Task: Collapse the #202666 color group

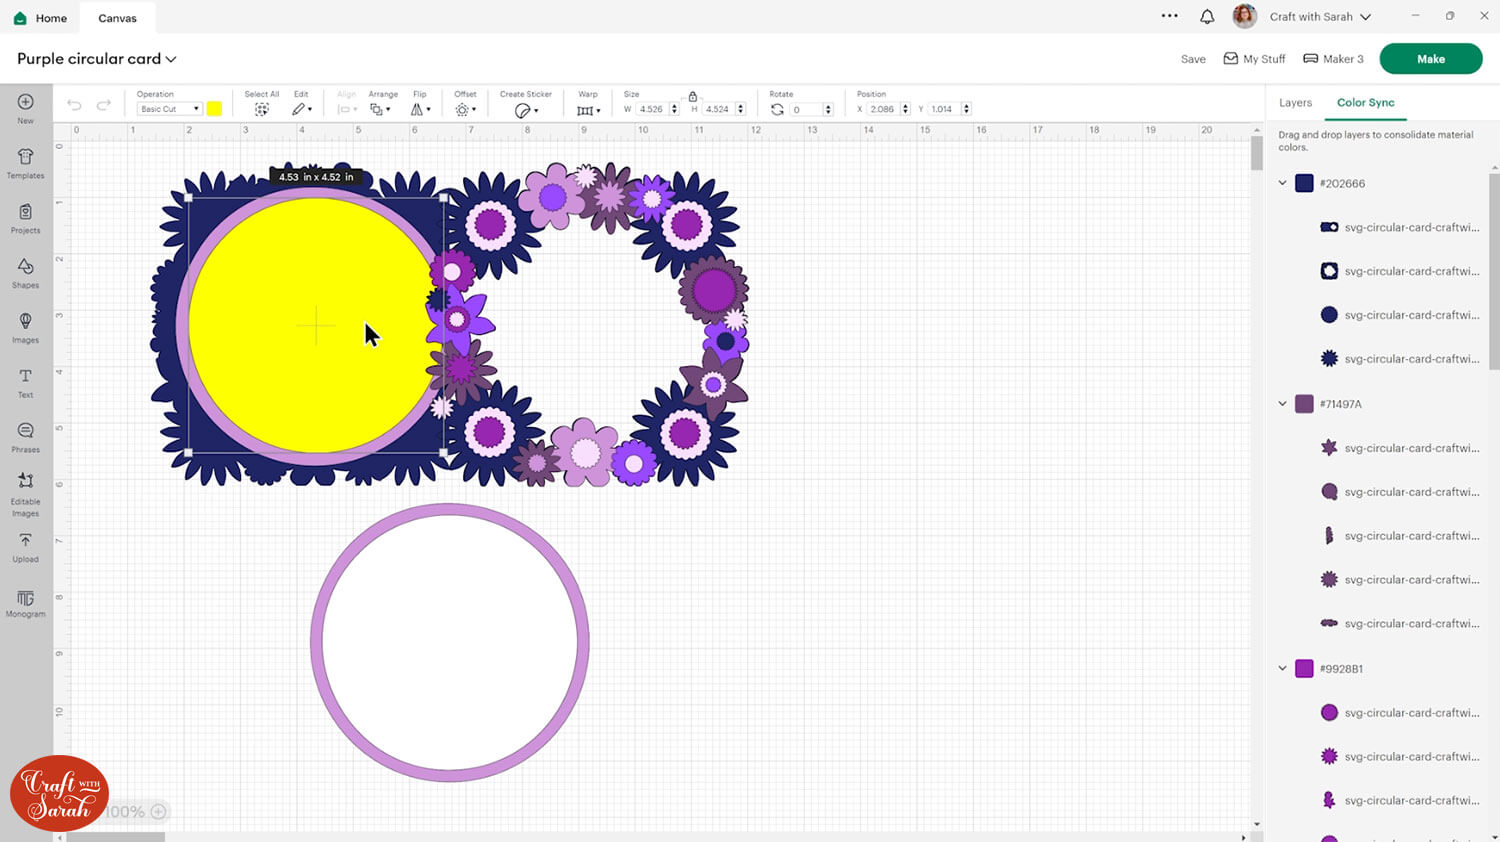Action: point(1283,183)
